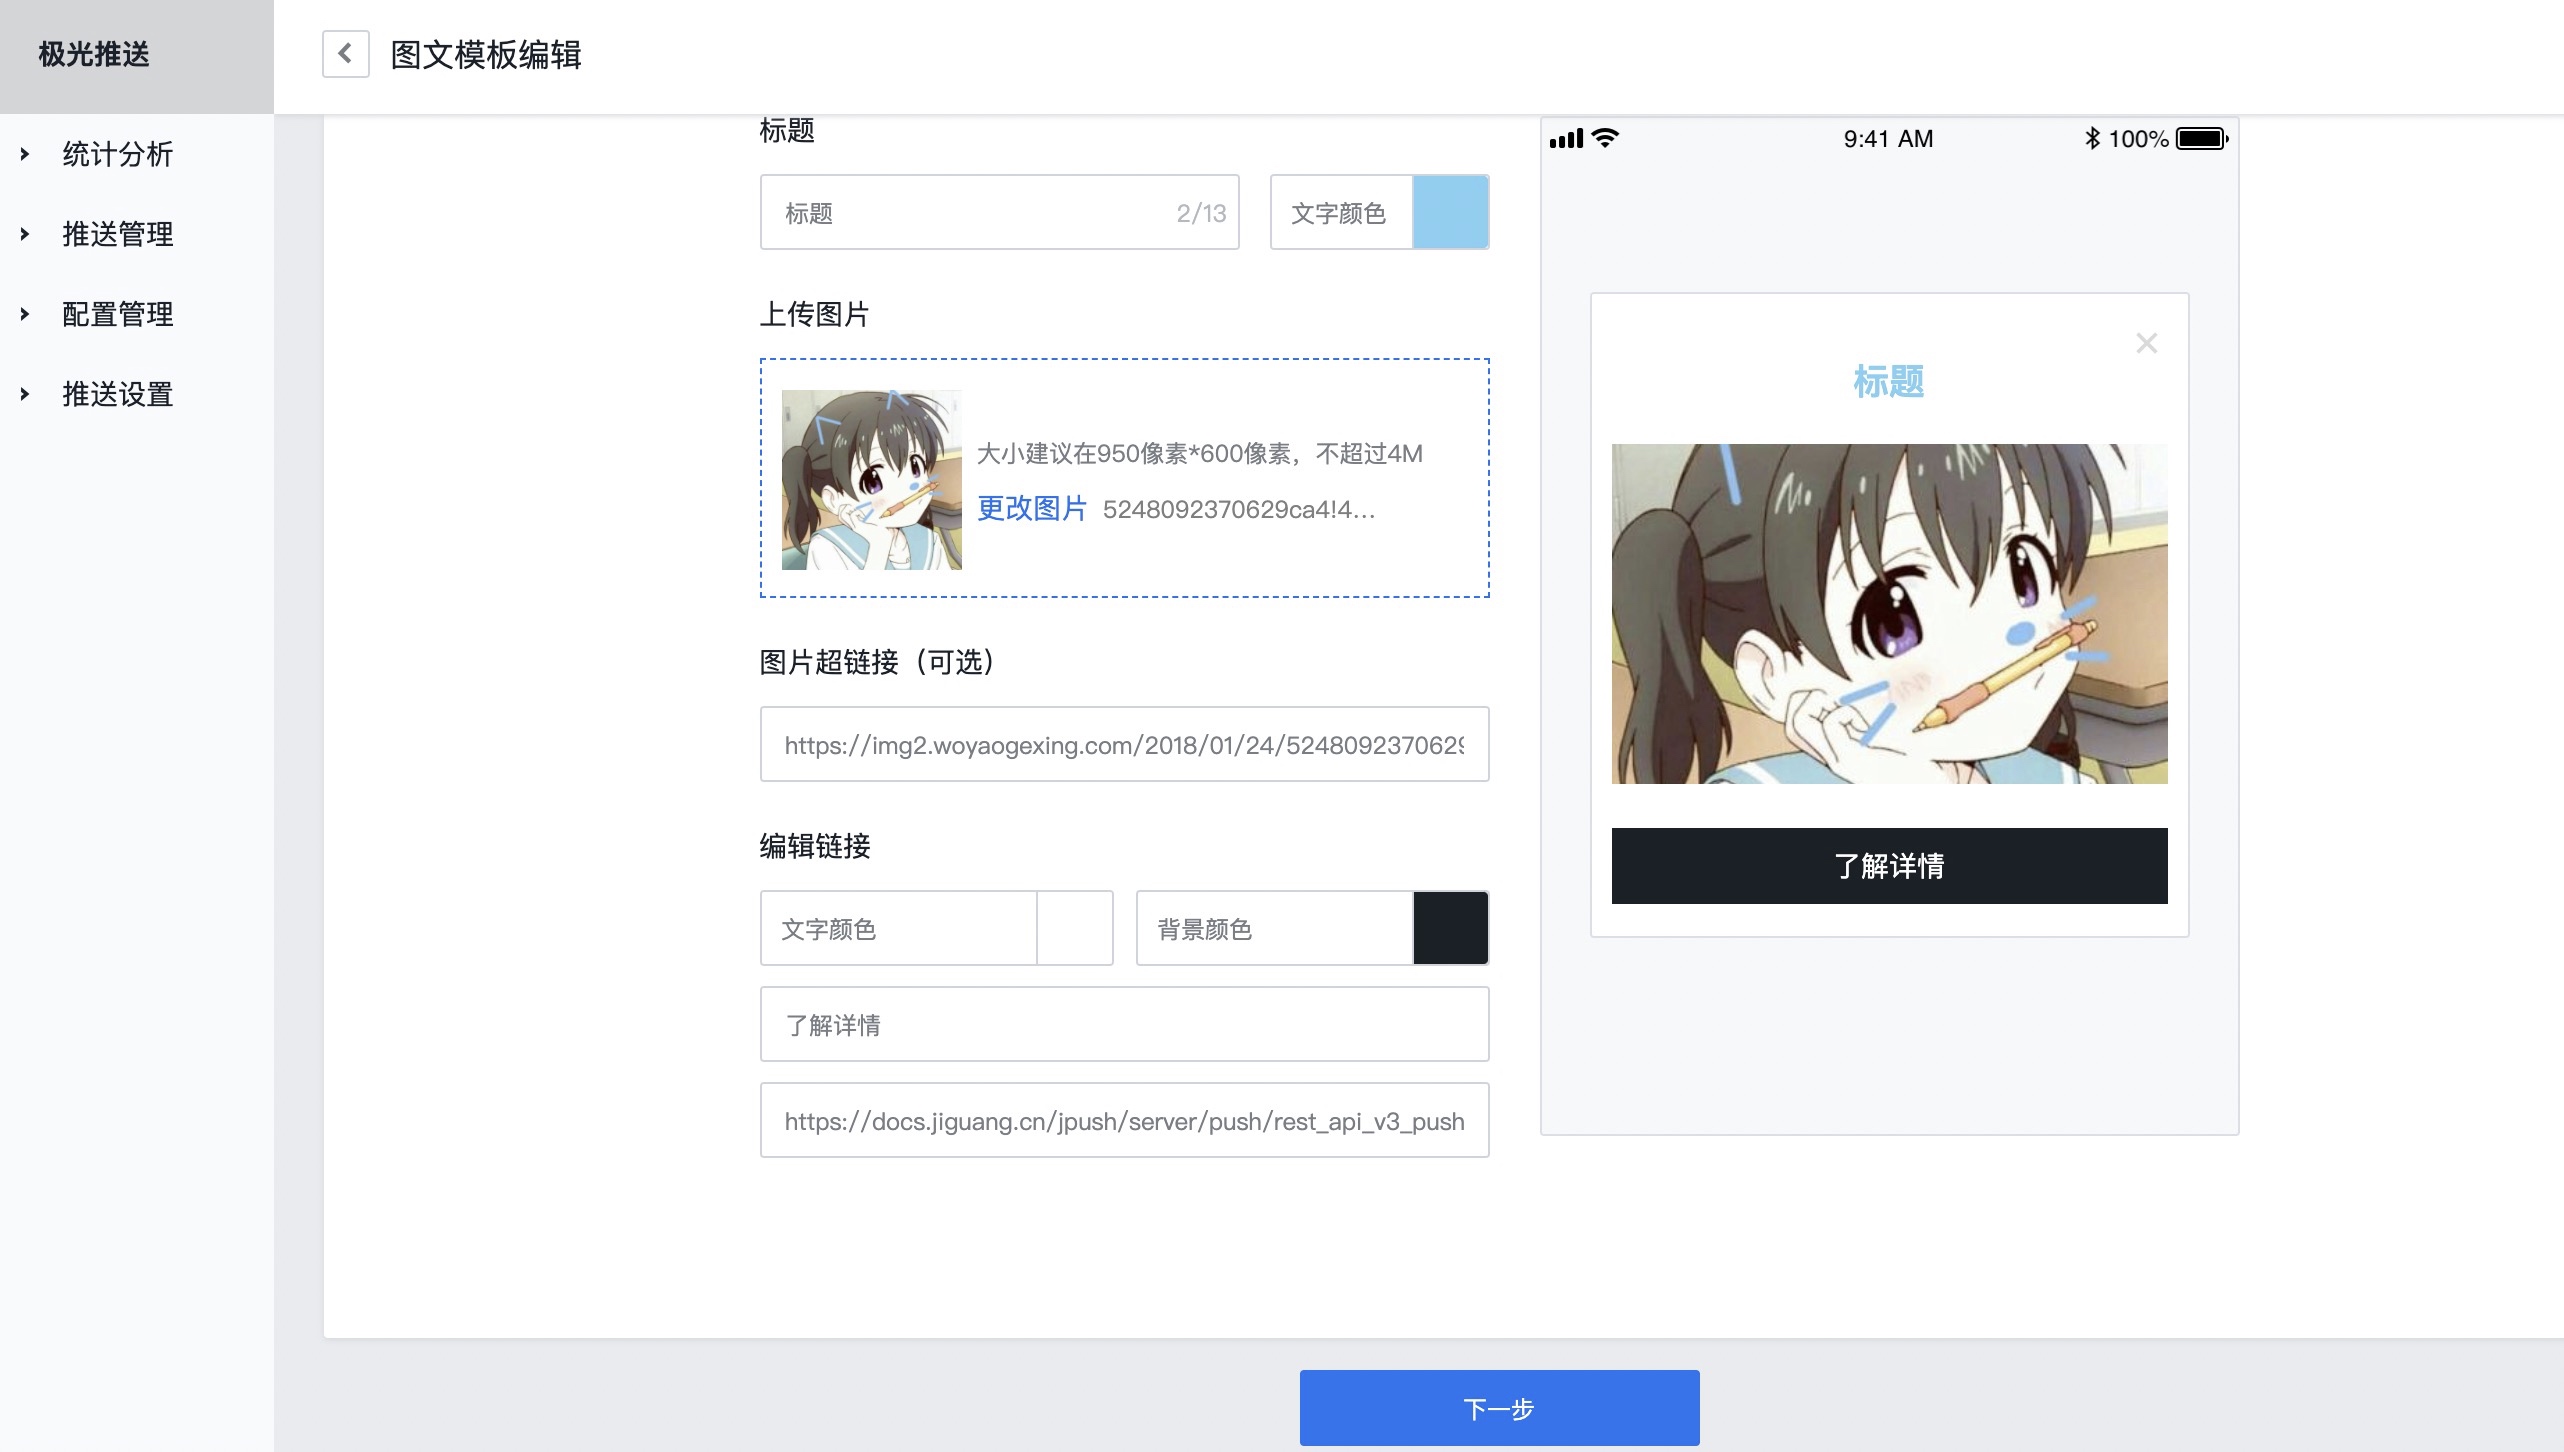This screenshot has width=2564, height=1452.
Task: Click the signal bars icon in preview
Action: pos(1566,139)
